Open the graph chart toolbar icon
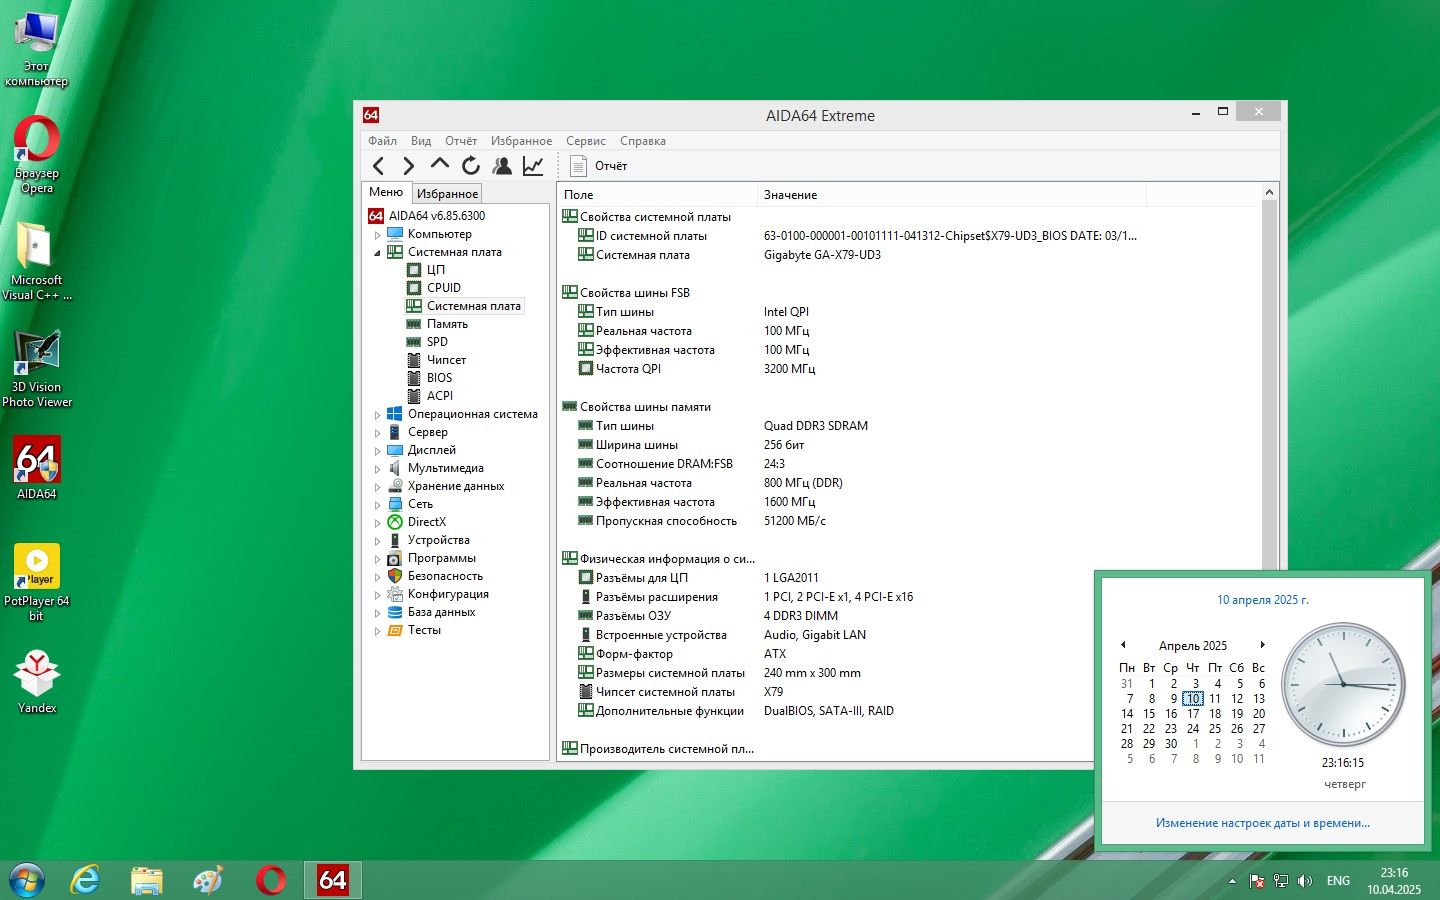1440x900 pixels. [x=533, y=166]
